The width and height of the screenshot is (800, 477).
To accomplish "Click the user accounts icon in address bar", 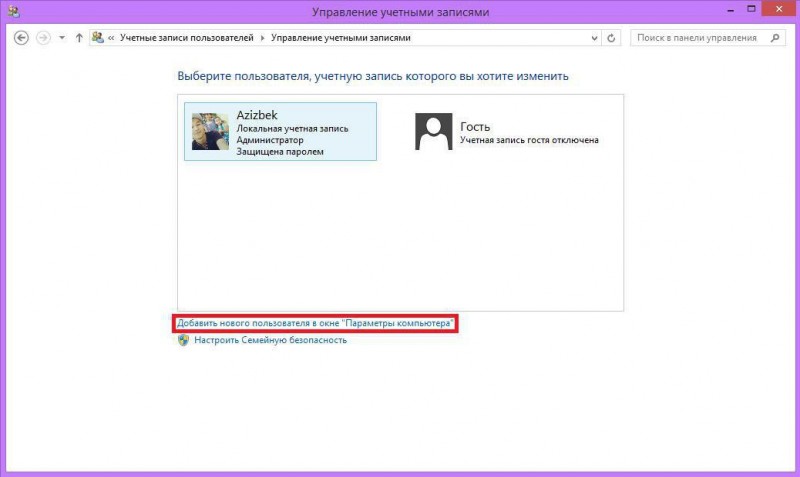I will 97,37.
